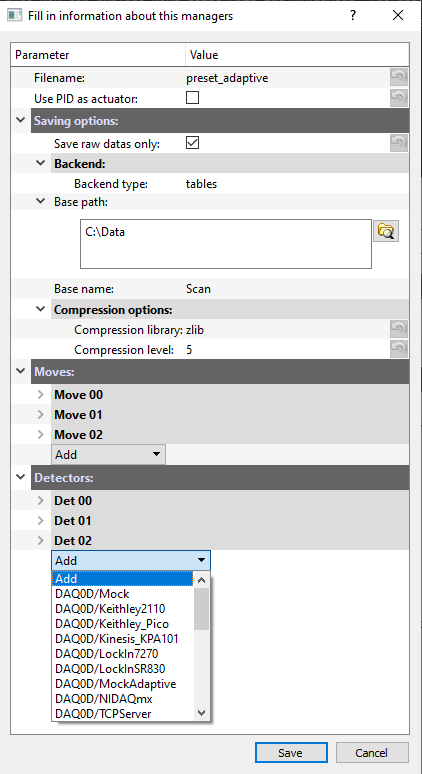The image size is (422, 774).
Task: Expand Move 02
Action: [41, 434]
